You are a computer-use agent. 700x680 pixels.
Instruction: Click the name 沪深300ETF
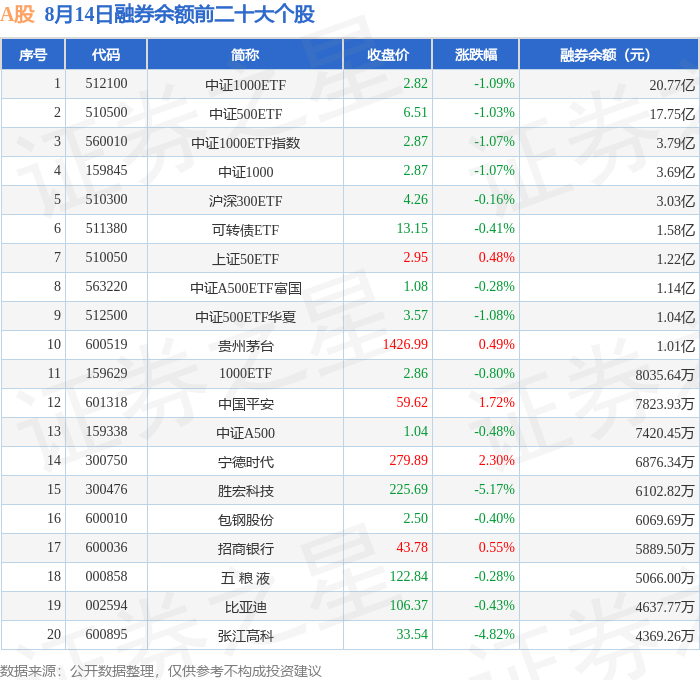click(246, 201)
